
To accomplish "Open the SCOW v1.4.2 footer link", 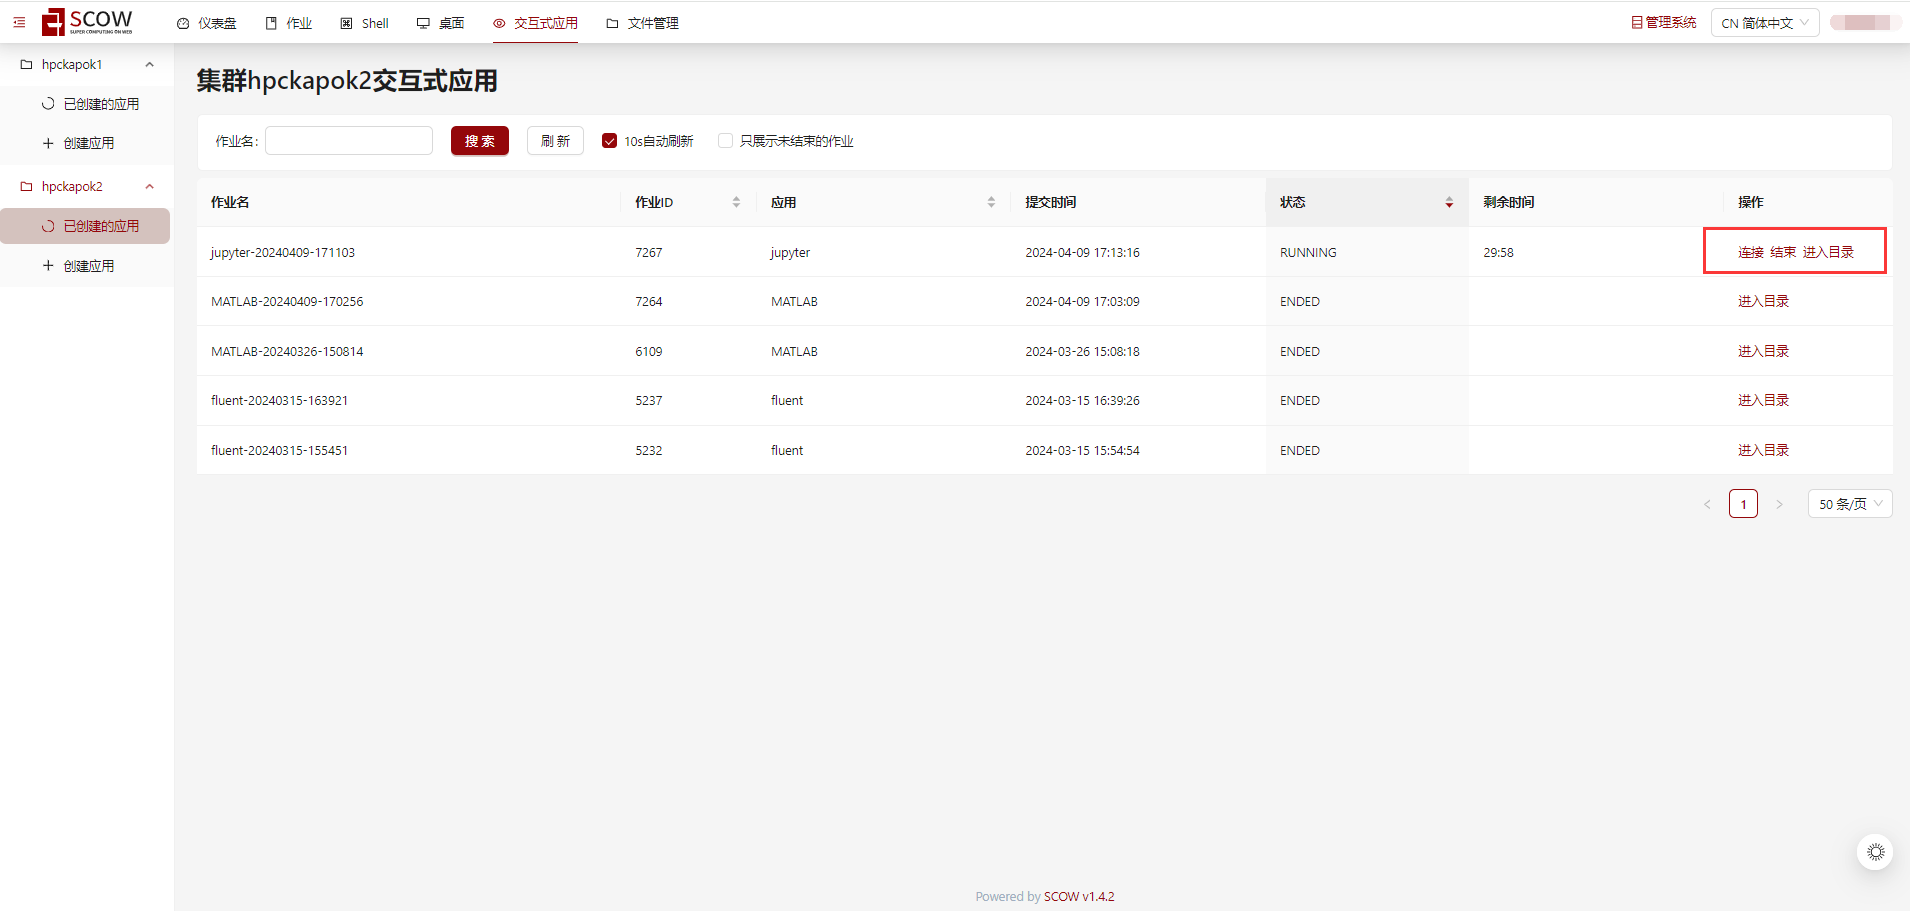I will coord(1079,897).
